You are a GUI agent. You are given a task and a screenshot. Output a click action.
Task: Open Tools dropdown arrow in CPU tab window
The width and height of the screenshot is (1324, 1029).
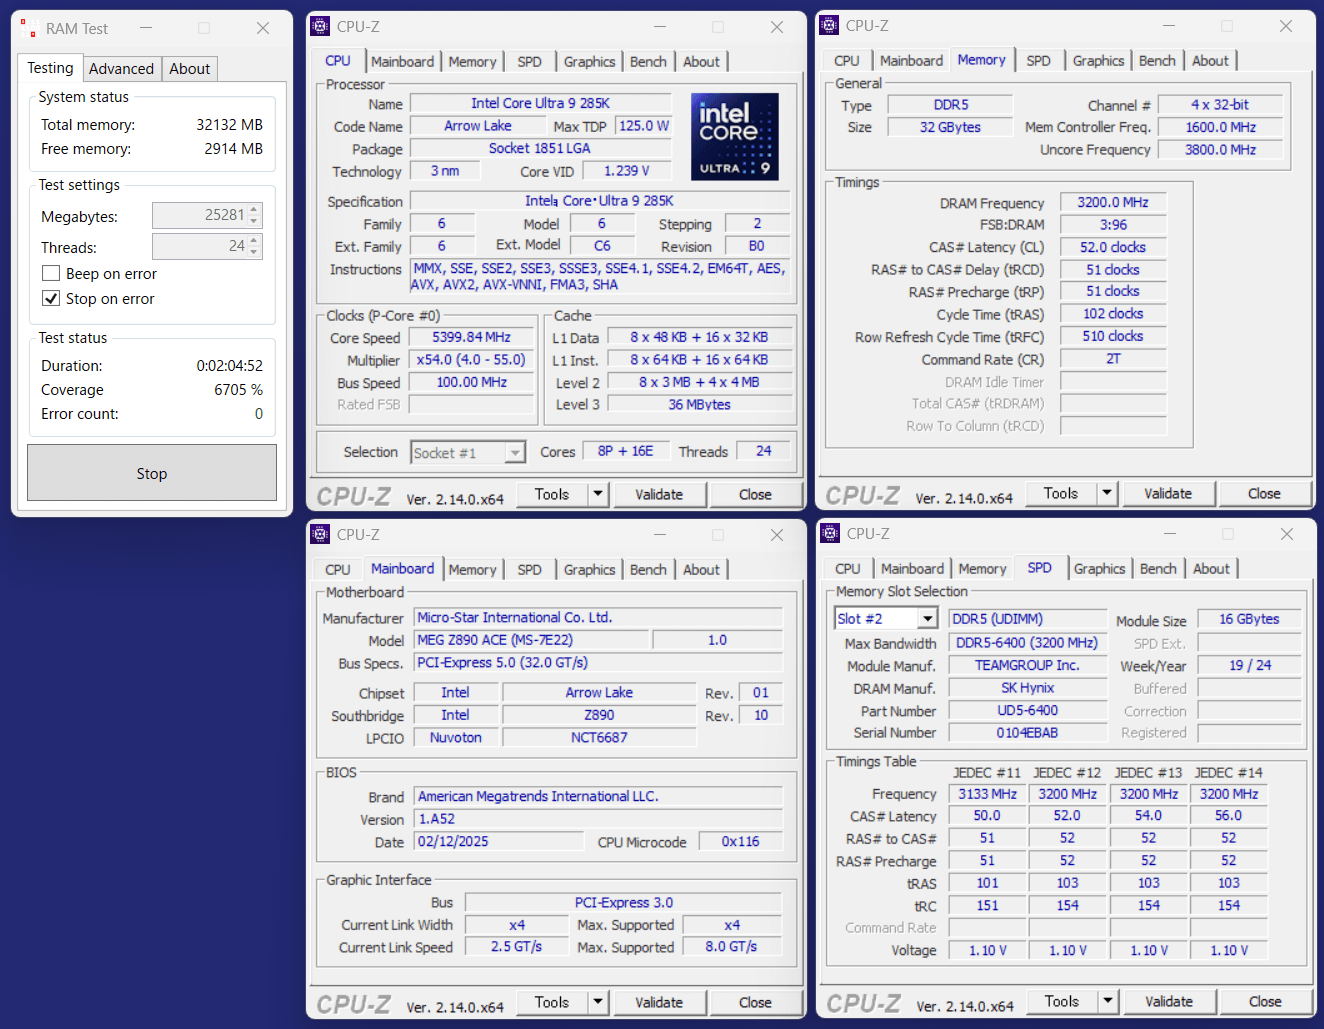click(x=598, y=494)
